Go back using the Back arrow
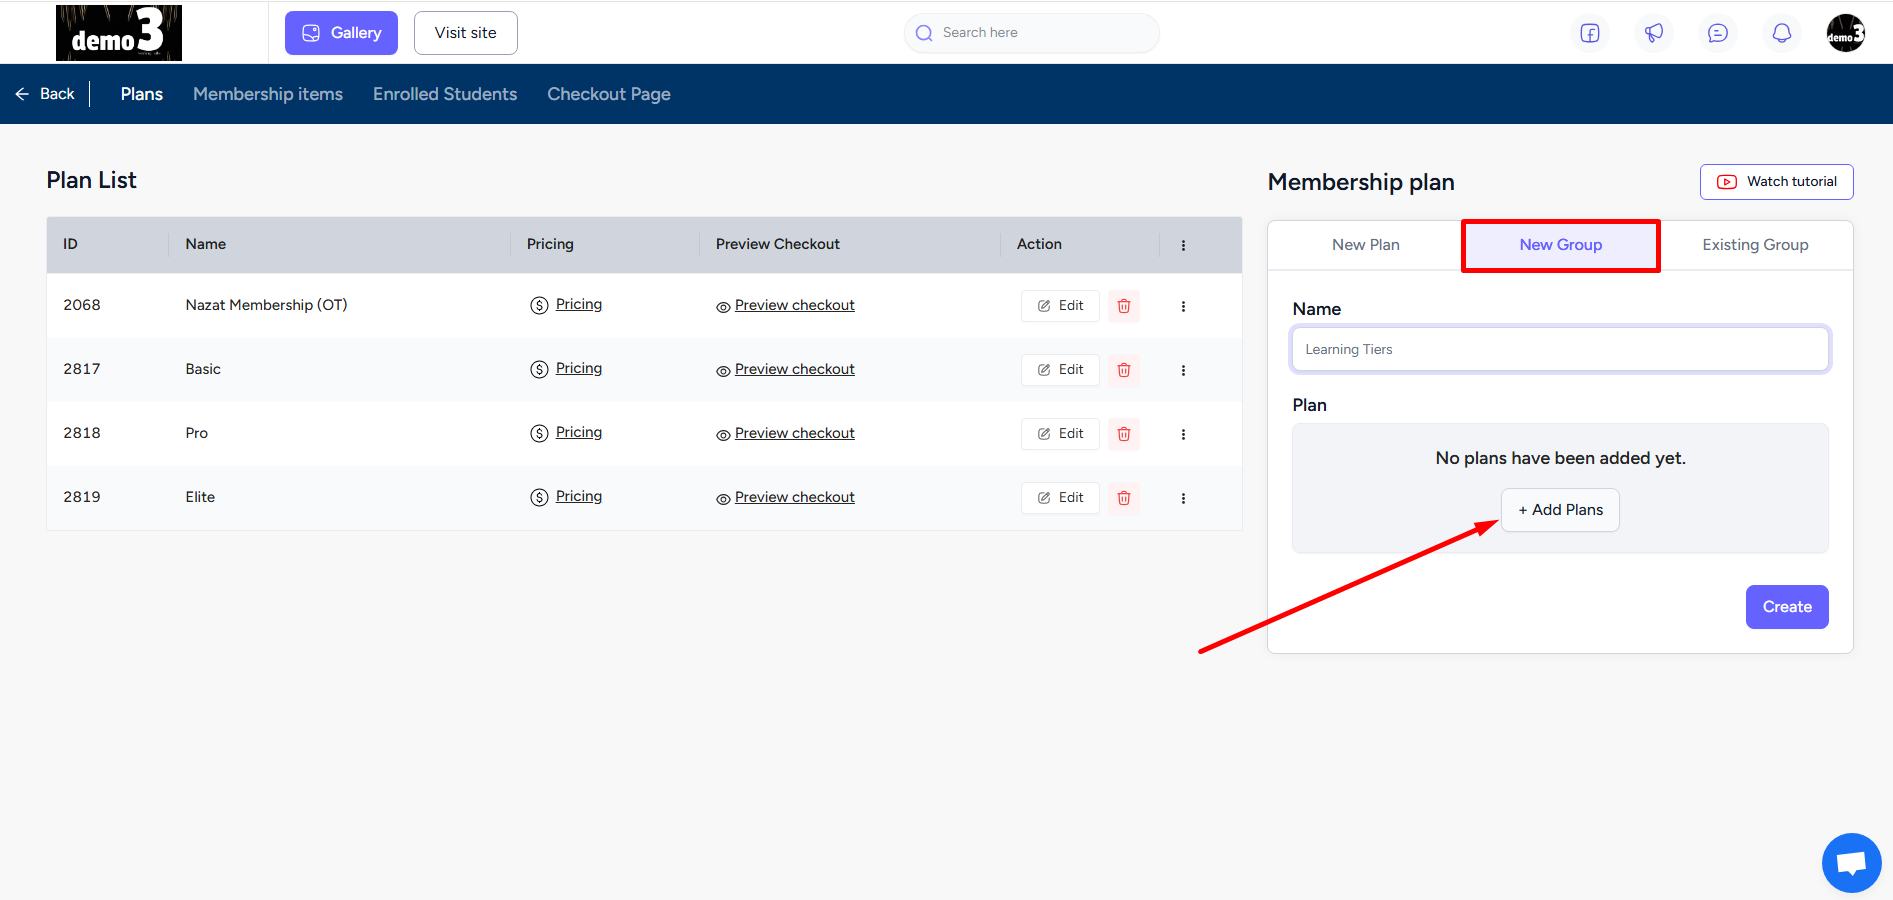 pyautogui.click(x=45, y=94)
